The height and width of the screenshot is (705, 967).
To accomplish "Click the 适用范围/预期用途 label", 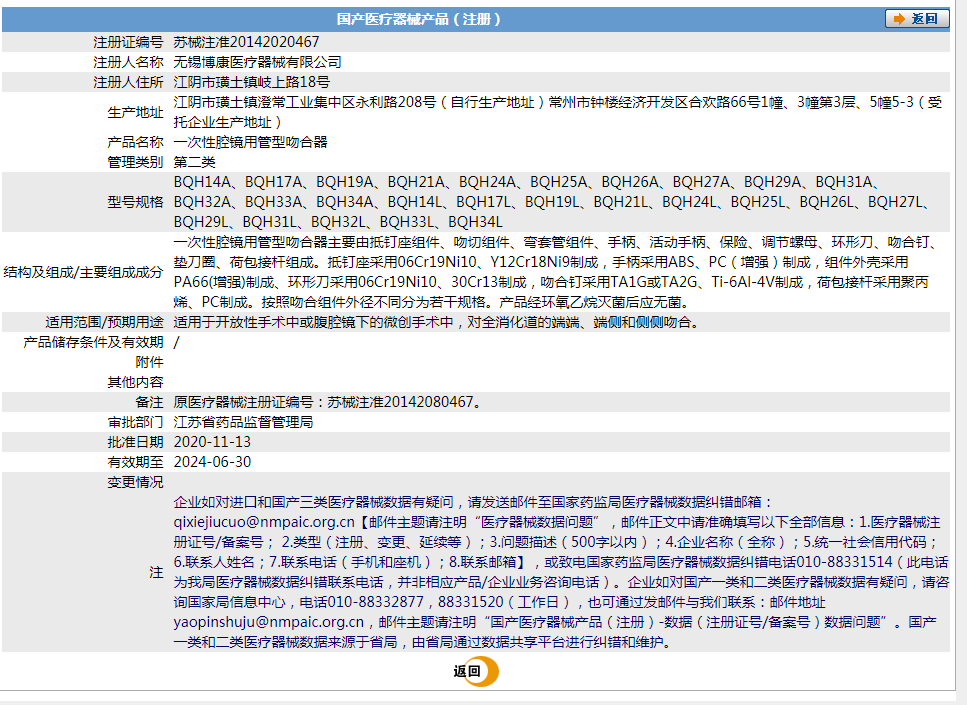I will (x=104, y=322).
